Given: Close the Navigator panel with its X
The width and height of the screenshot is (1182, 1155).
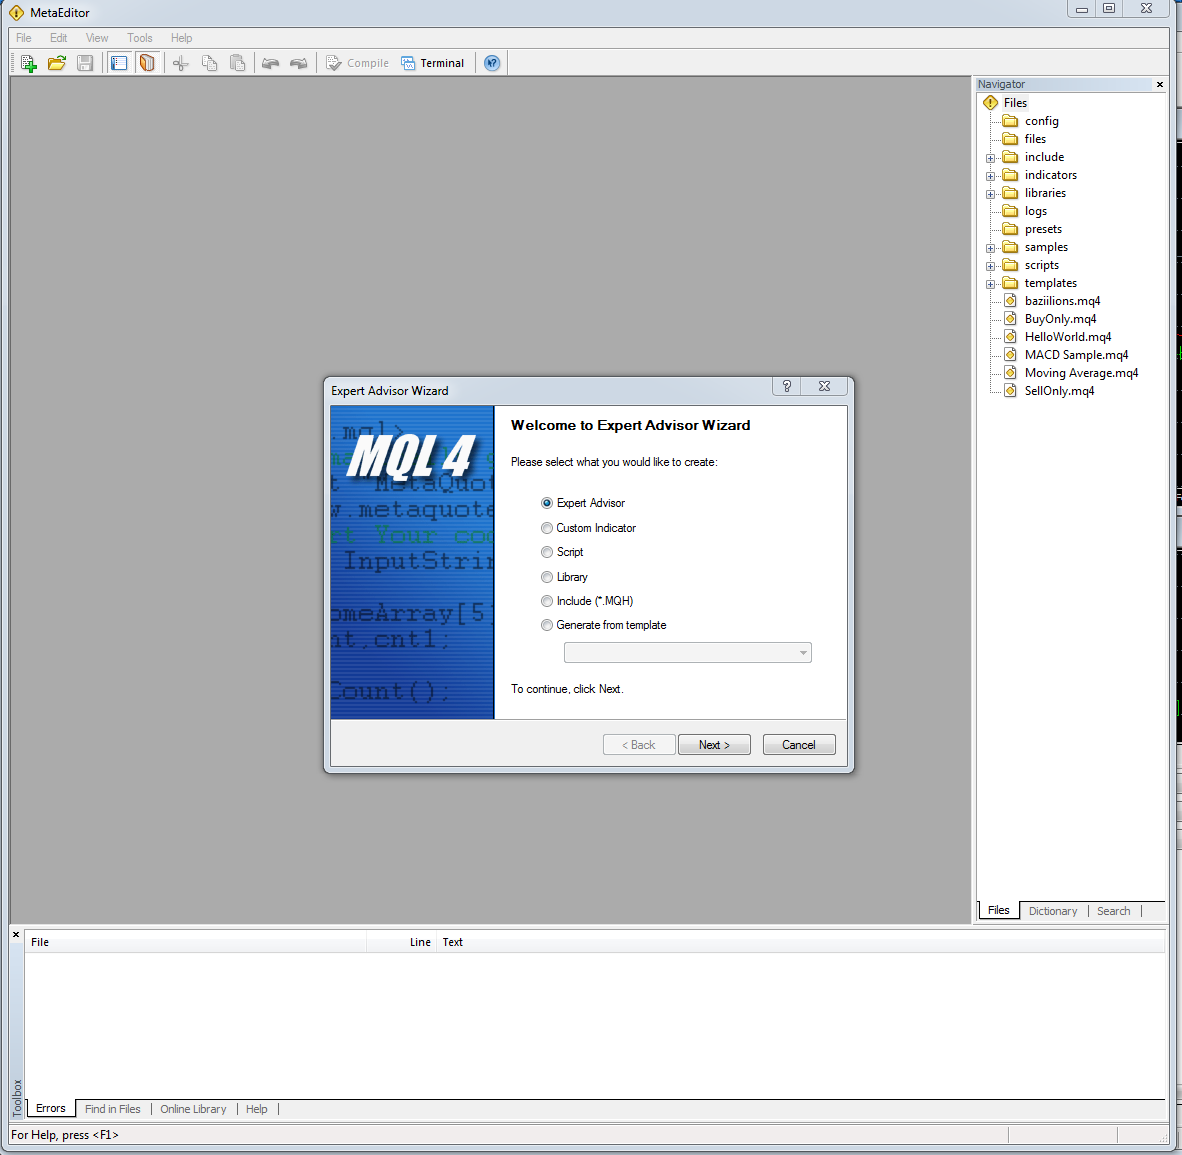Looking at the screenshot, I should 1160,85.
